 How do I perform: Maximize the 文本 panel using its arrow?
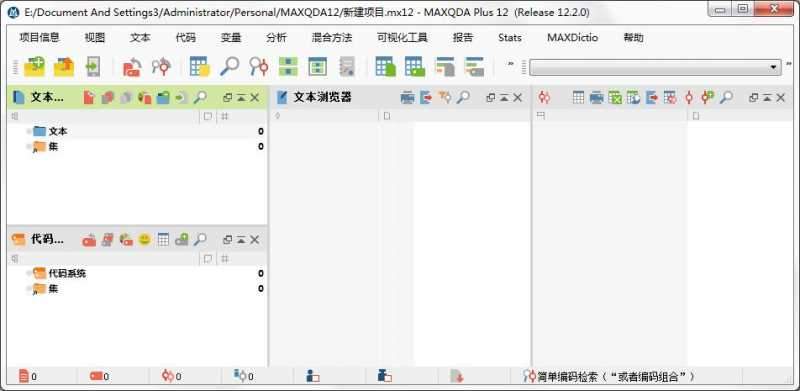[241, 97]
